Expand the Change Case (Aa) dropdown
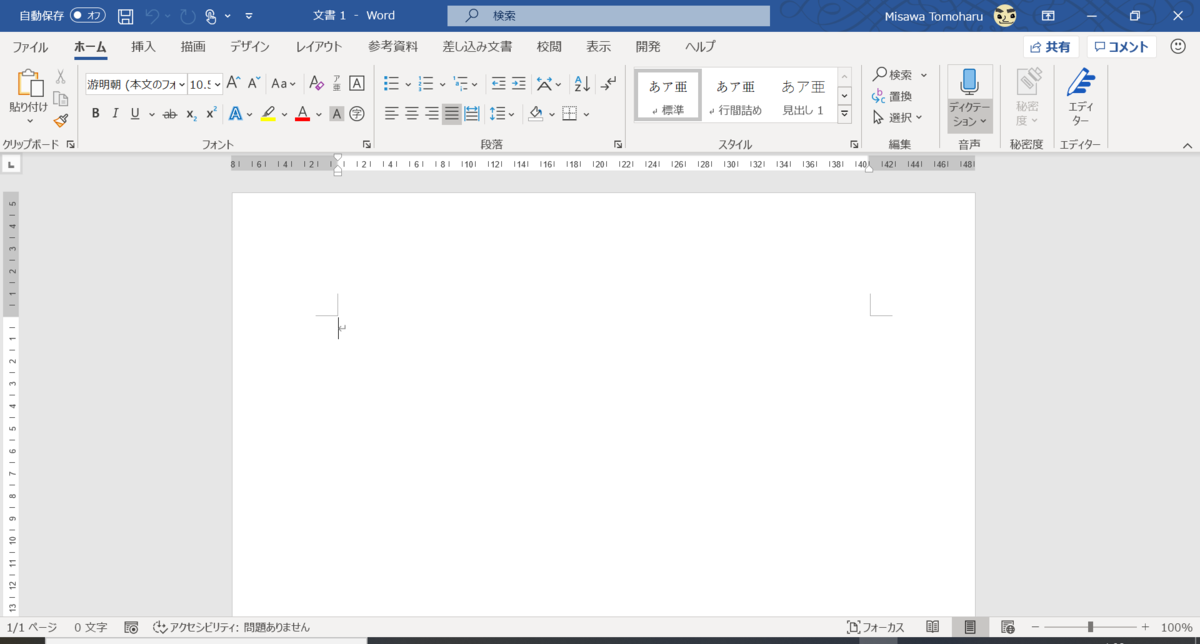The image size is (1200, 644). pos(294,84)
